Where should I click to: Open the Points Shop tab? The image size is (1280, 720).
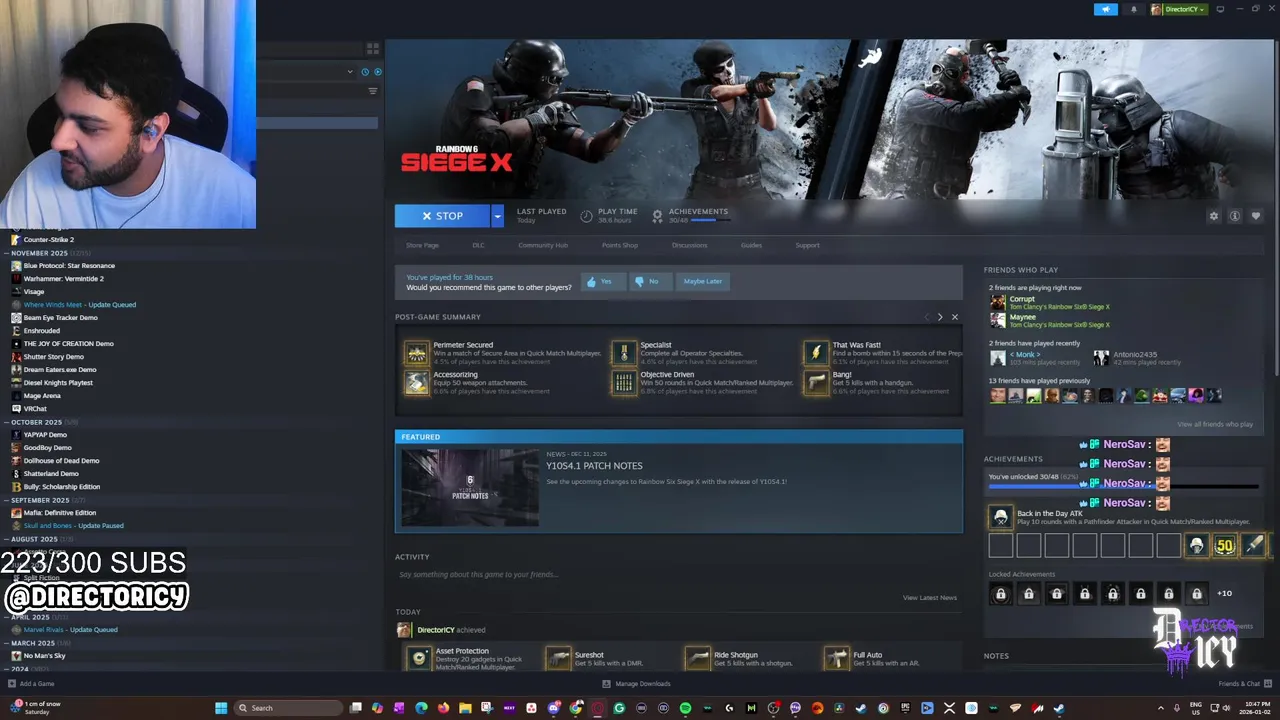[620, 245]
